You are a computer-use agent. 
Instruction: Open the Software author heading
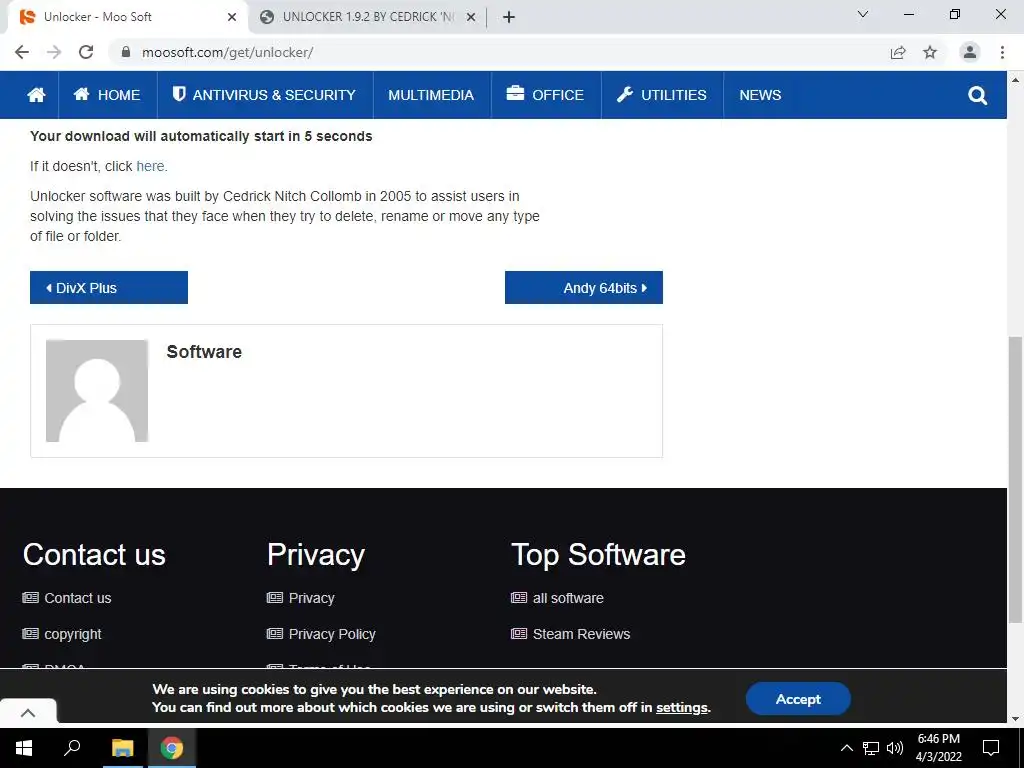204,352
